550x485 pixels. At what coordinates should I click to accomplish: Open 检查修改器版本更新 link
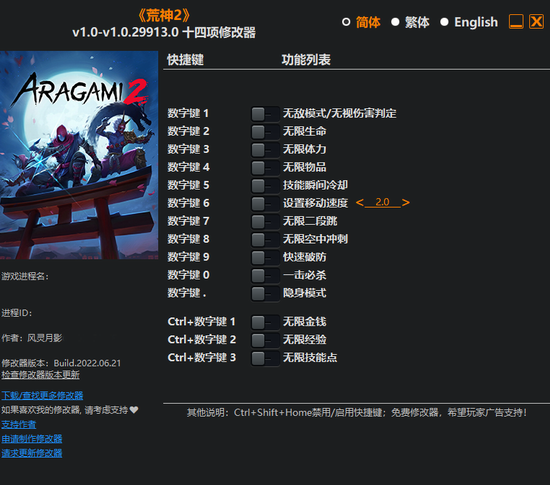[40, 375]
